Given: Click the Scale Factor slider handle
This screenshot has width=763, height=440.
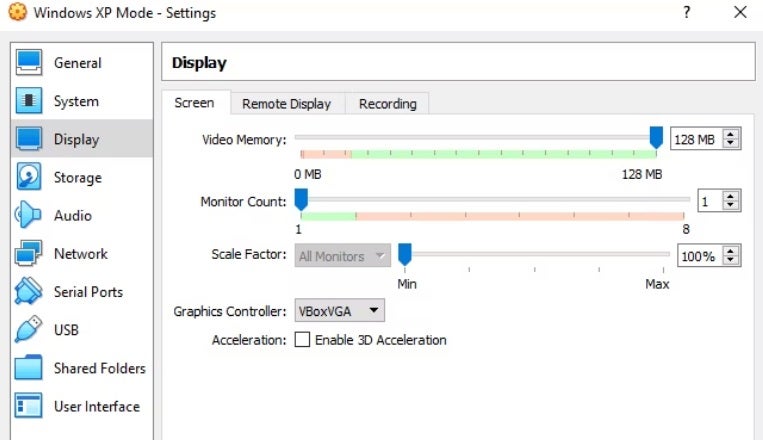Looking at the screenshot, I should point(405,254).
